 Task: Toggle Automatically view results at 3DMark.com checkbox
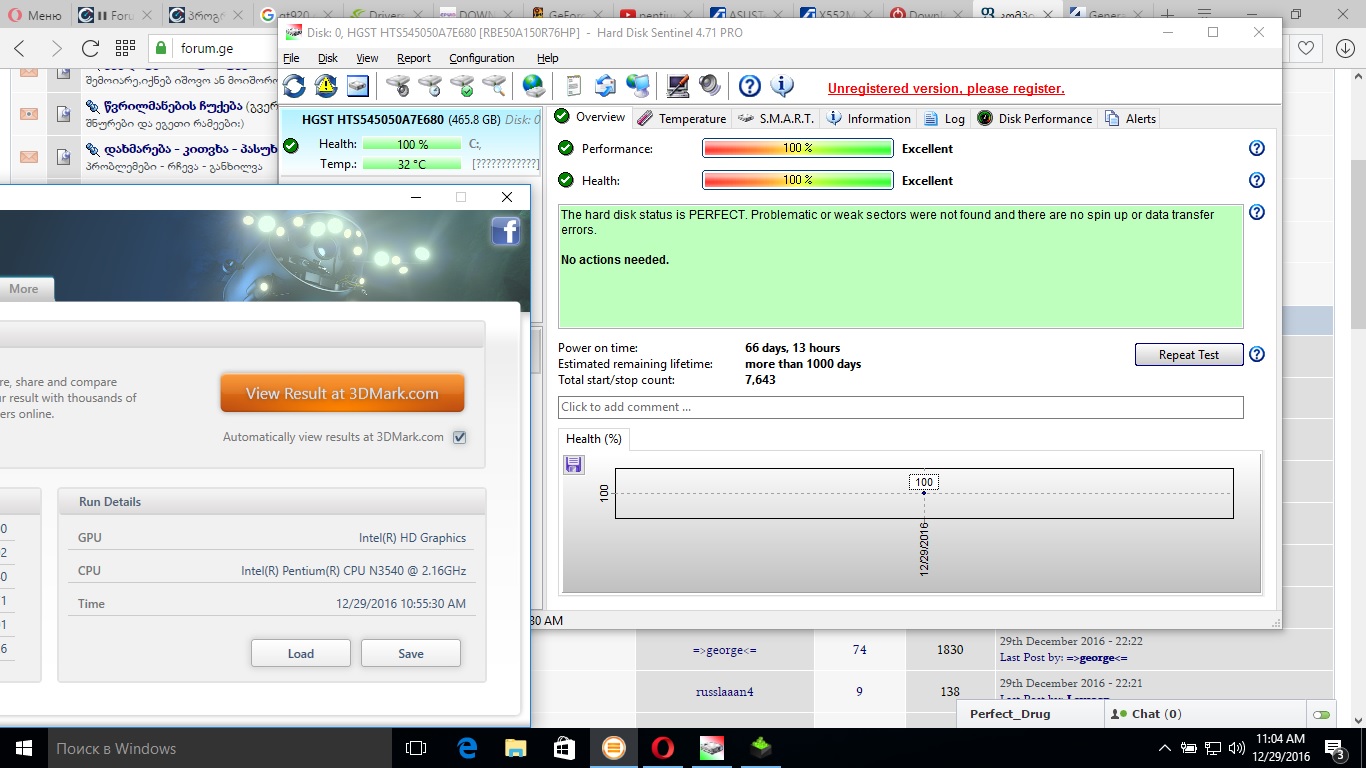click(x=460, y=437)
